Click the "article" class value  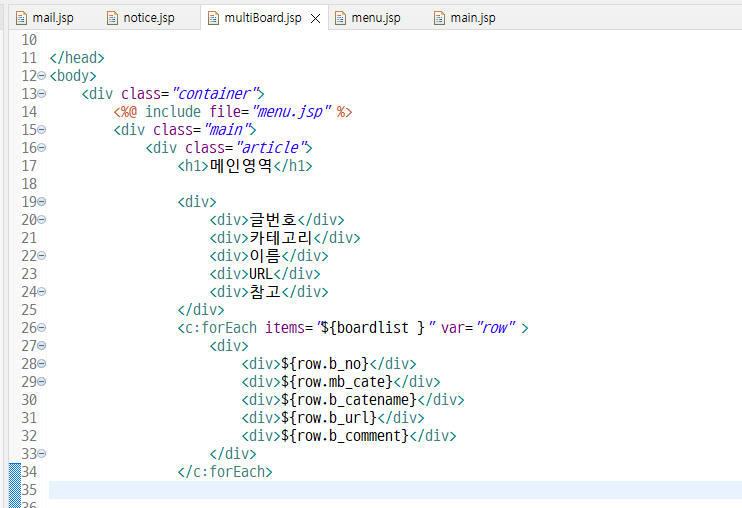271,148
